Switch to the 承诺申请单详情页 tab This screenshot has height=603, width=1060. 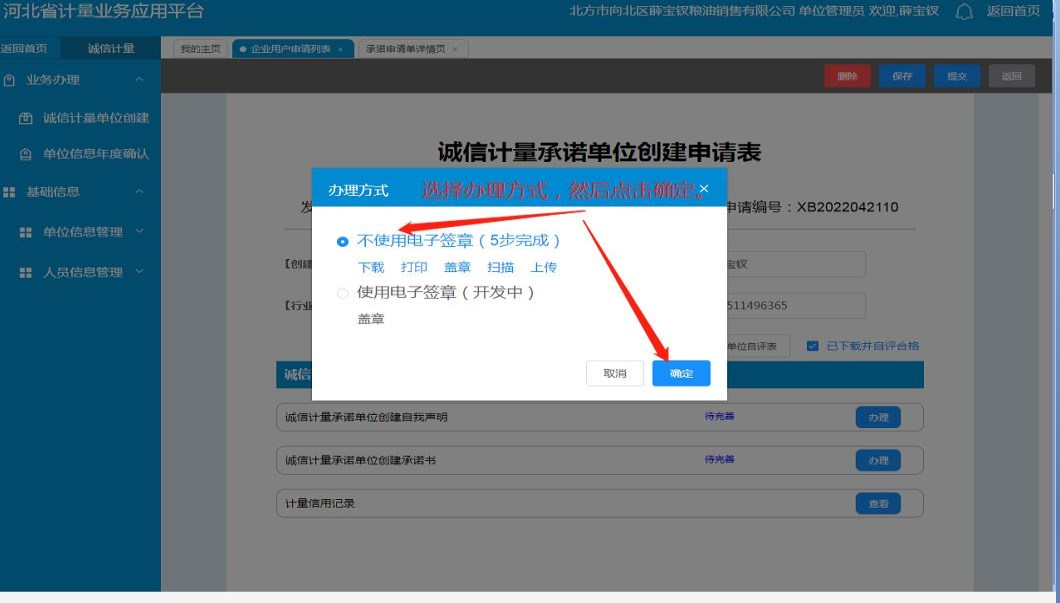point(405,49)
